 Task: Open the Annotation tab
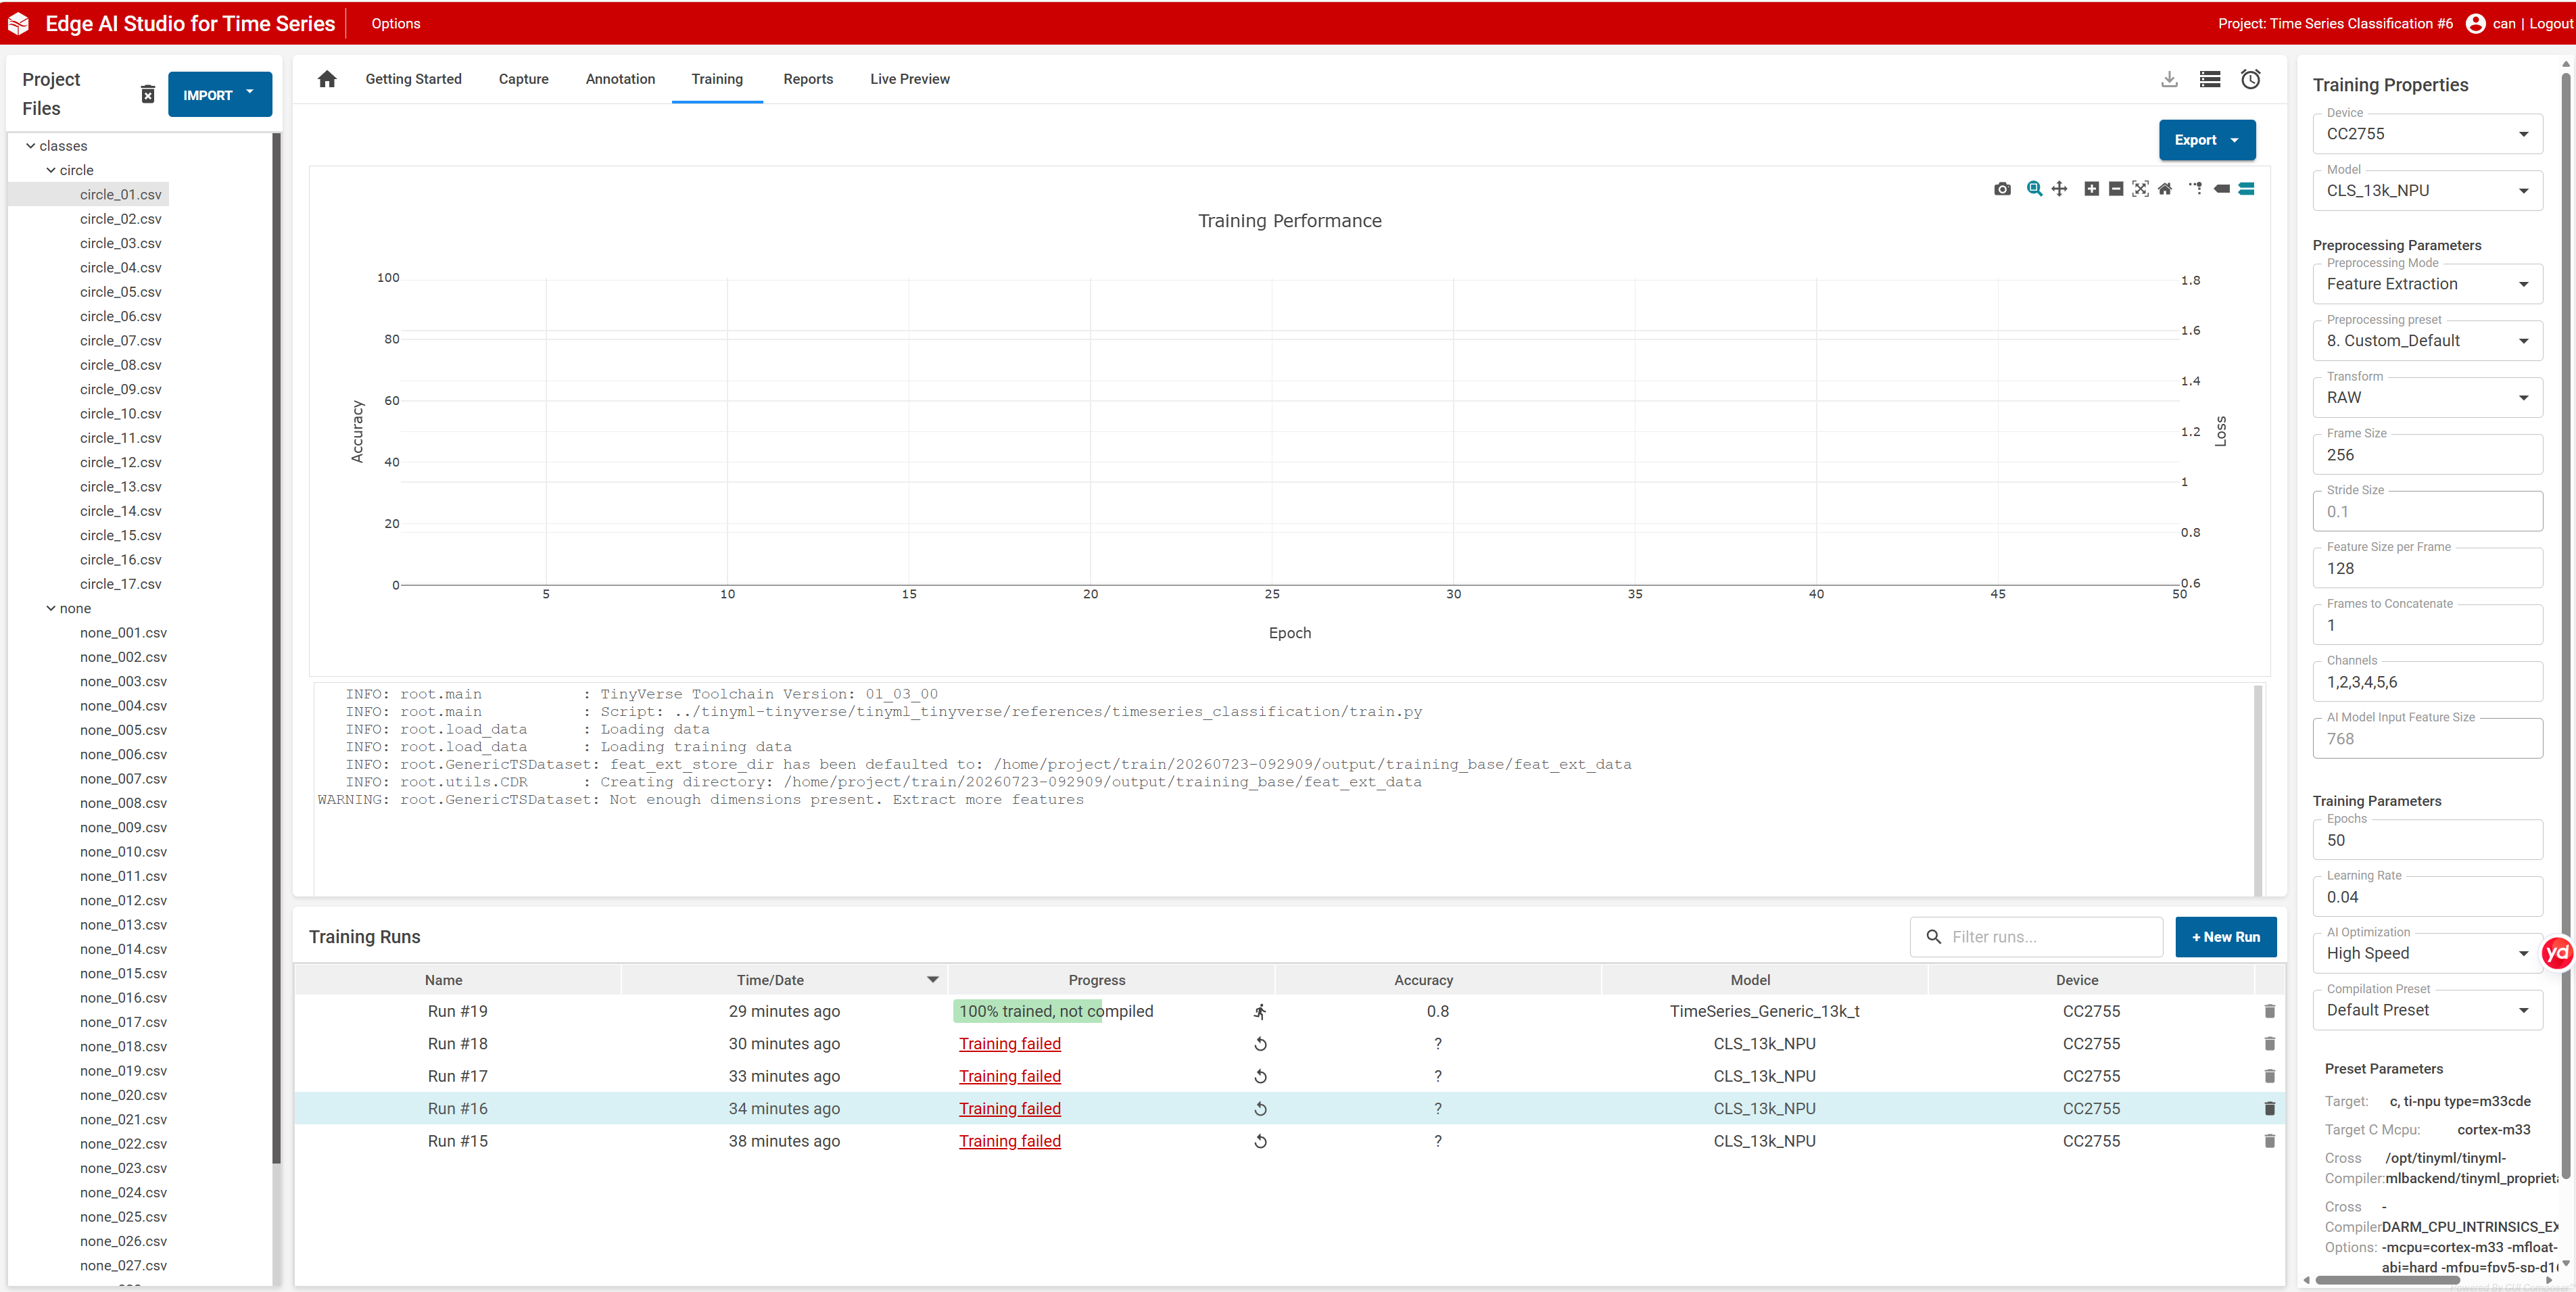pyautogui.click(x=620, y=79)
